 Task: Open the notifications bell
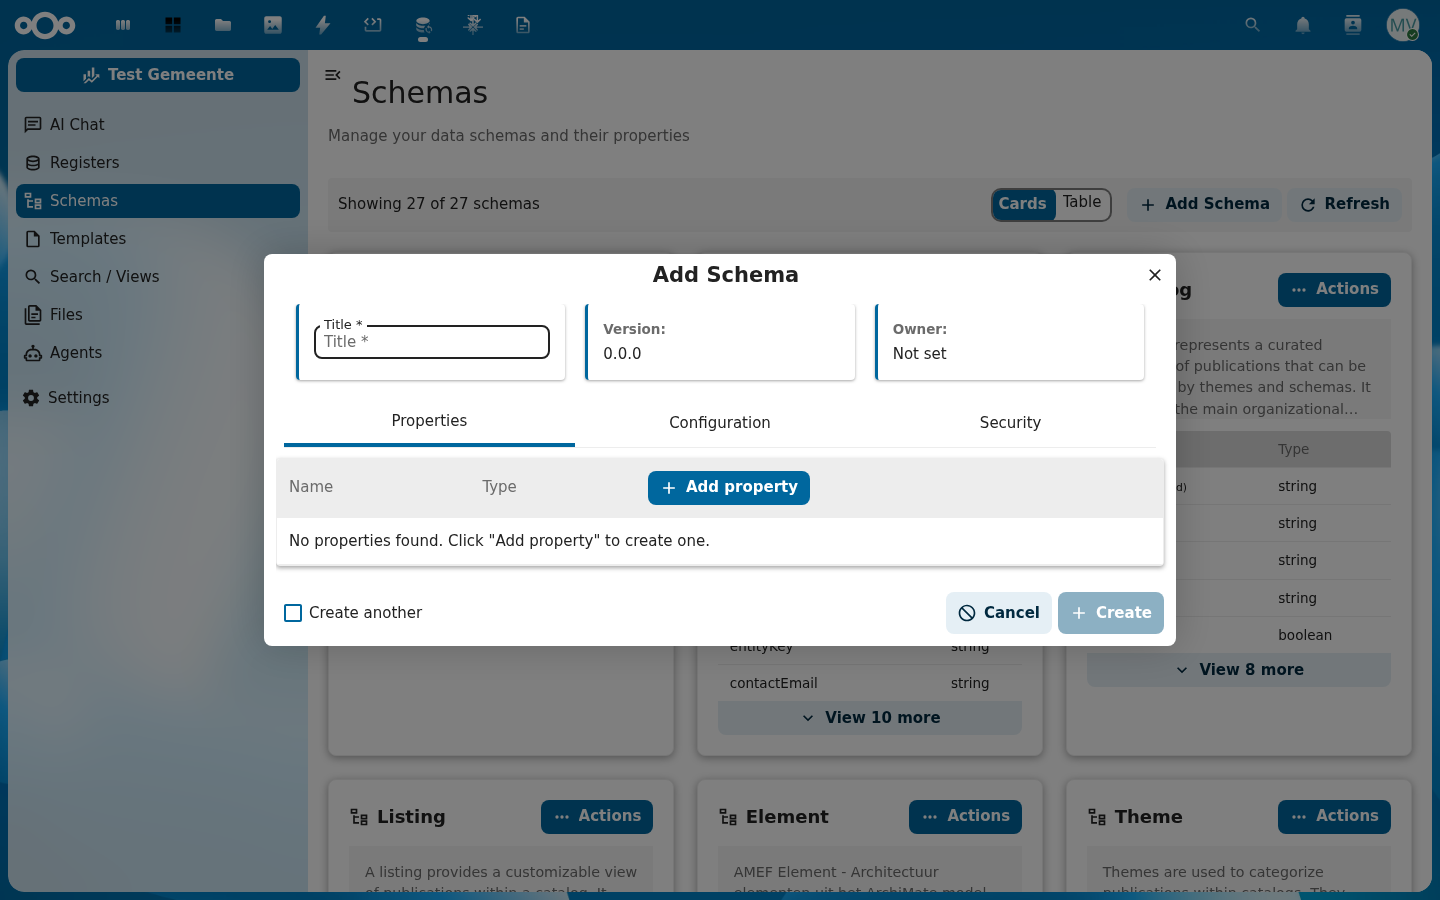click(1303, 25)
